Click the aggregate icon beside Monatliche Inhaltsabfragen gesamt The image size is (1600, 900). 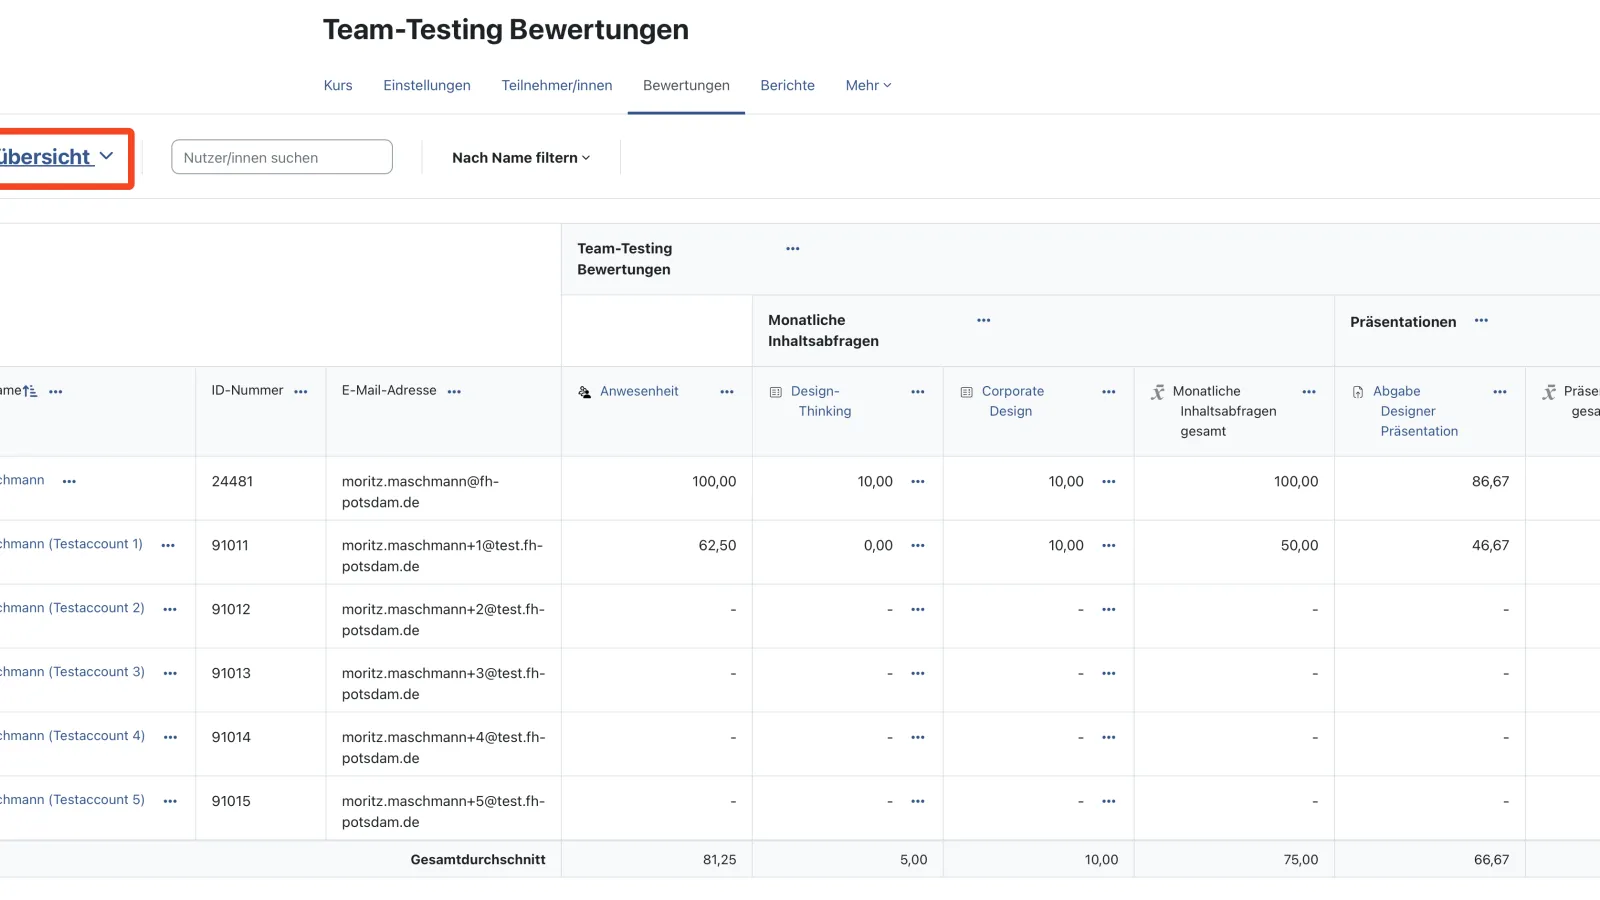[1157, 391]
